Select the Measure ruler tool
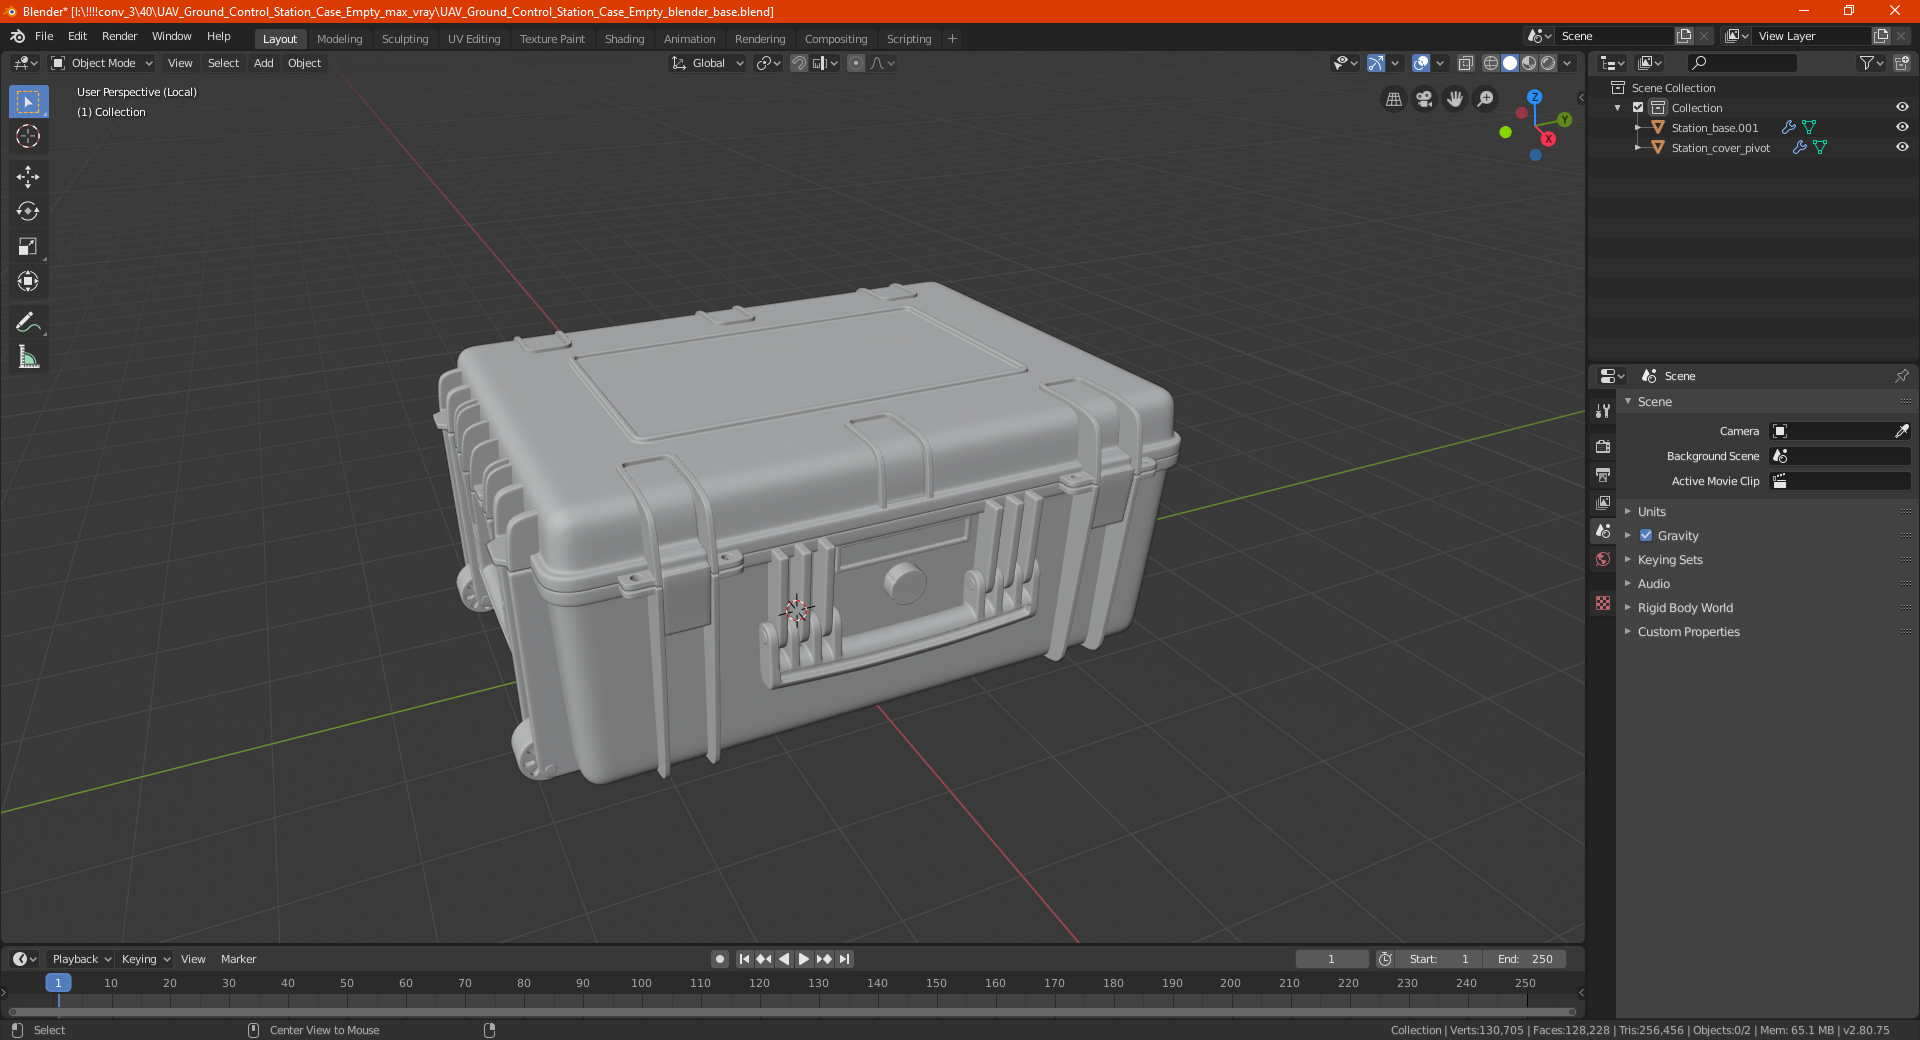This screenshot has height=1040, width=1920. click(x=28, y=357)
